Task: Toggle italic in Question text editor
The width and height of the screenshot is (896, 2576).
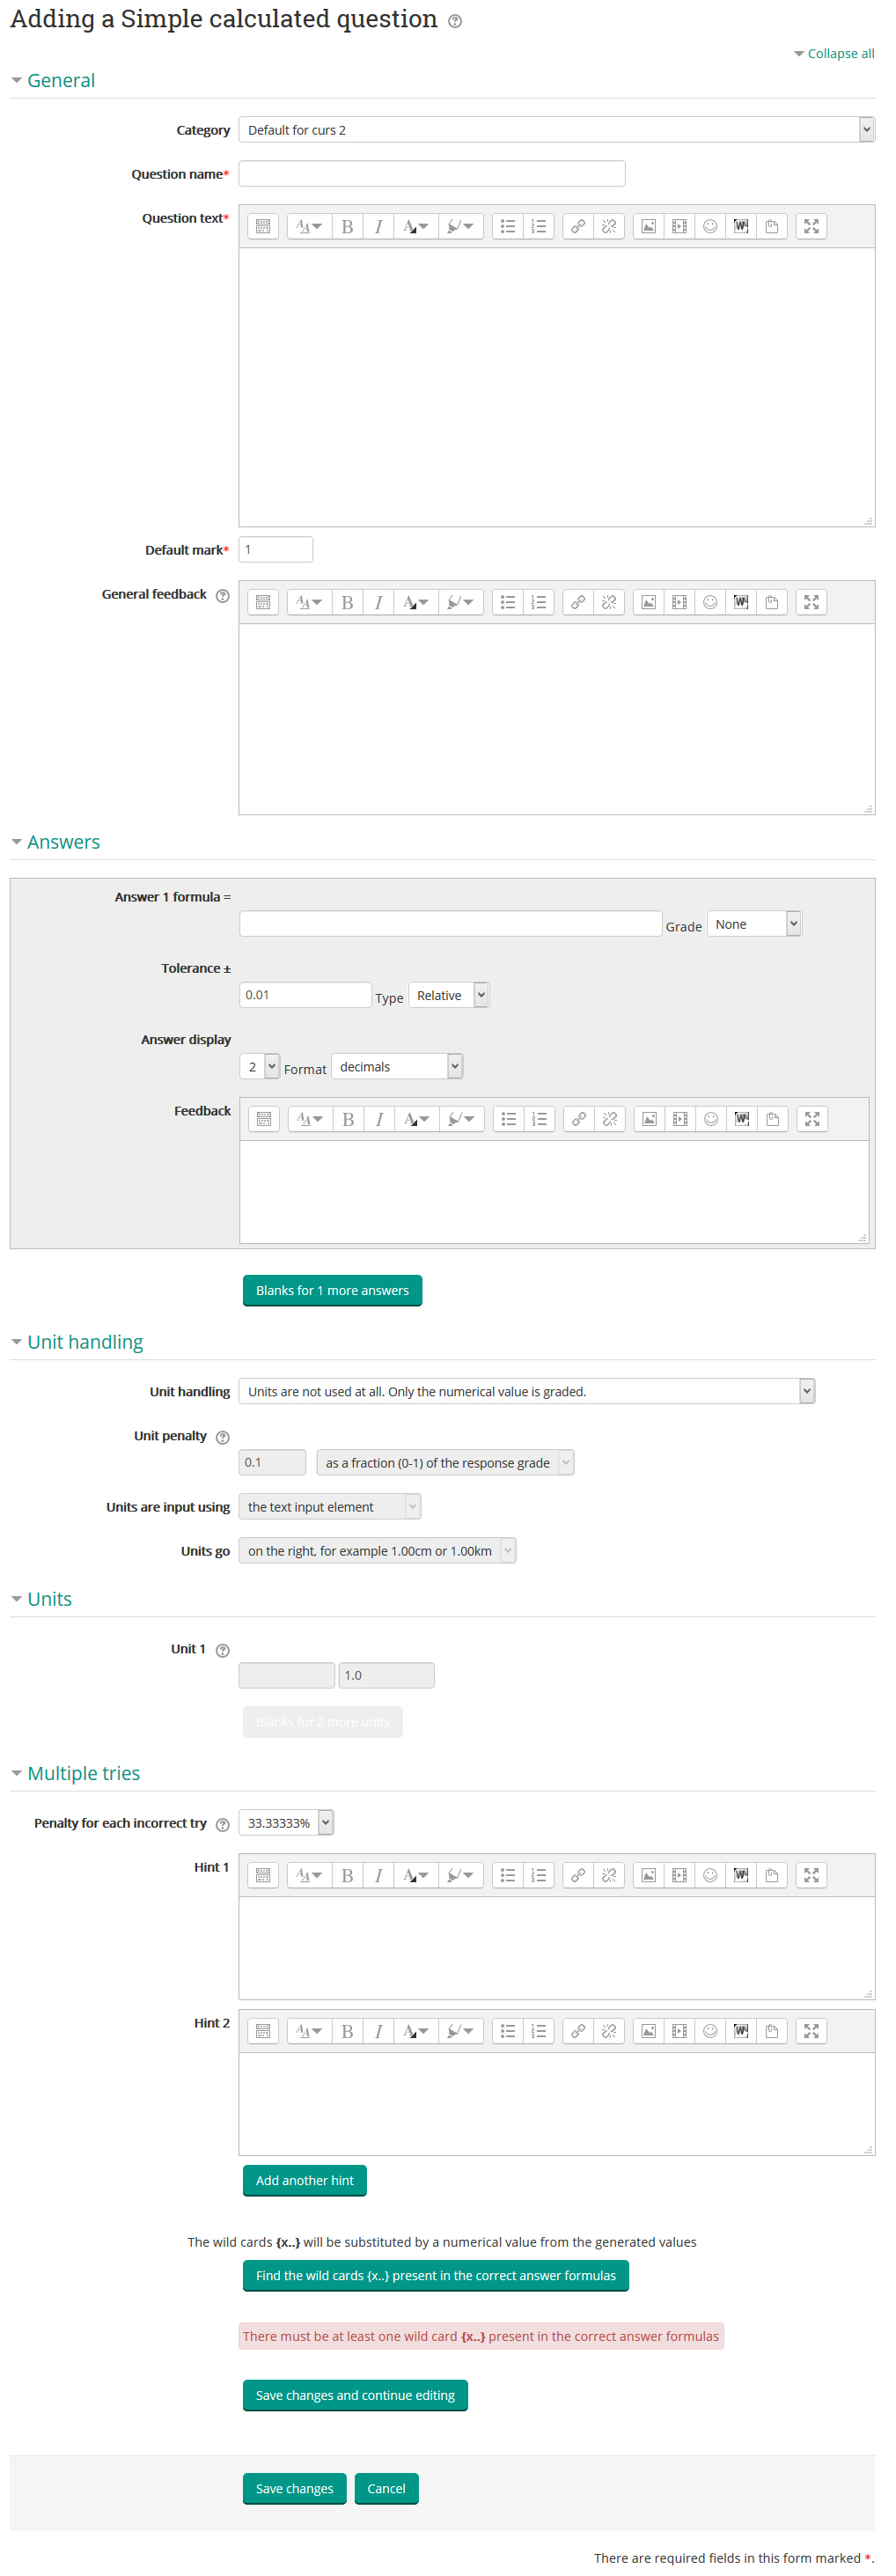Action: click(x=378, y=226)
